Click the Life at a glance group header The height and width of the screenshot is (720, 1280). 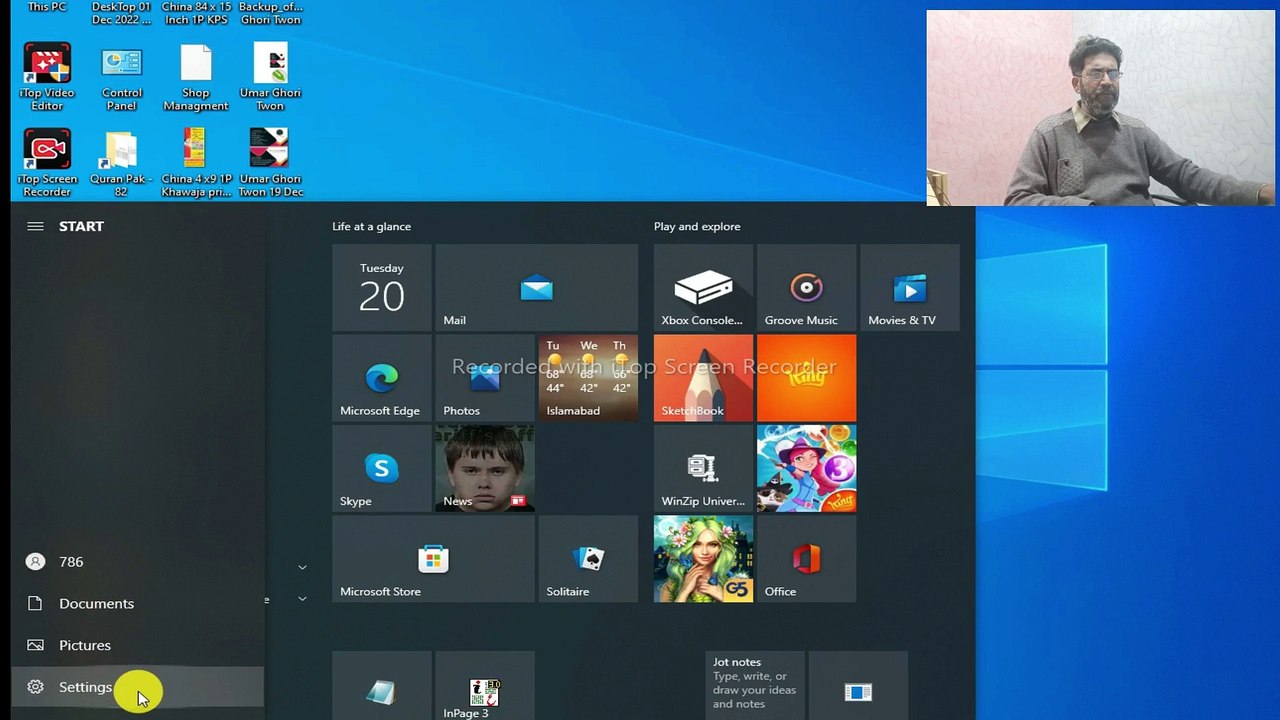coord(372,227)
